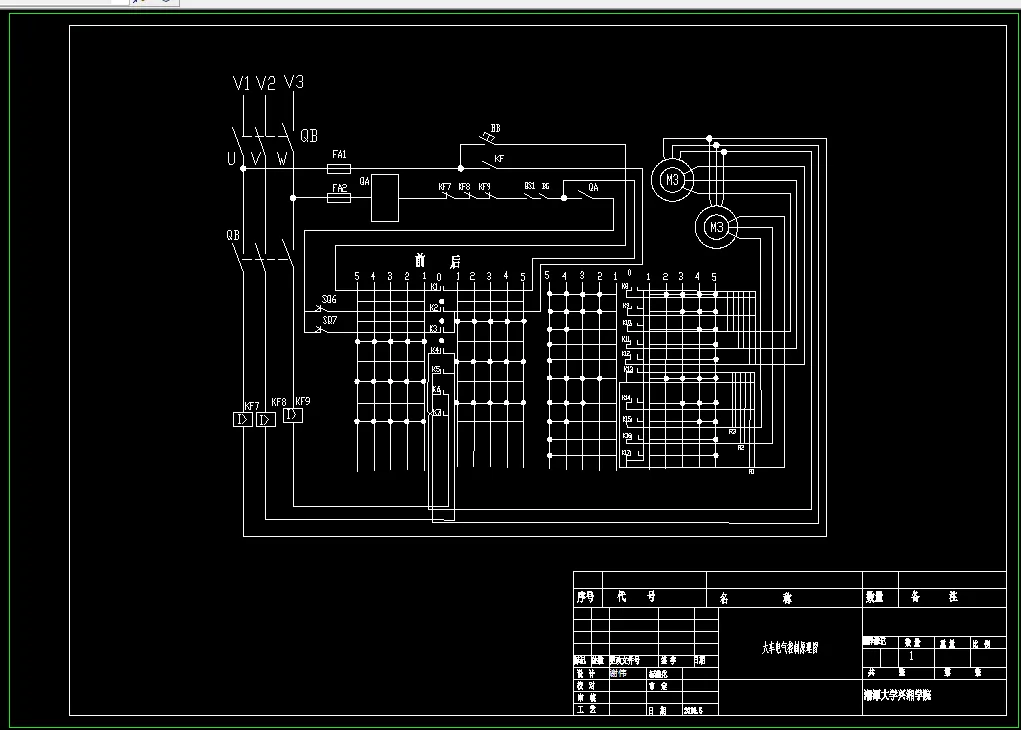Select the KF7 contact label in the control line
The height and width of the screenshot is (730, 1021).
pyautogui.click(x=445, y=187)
